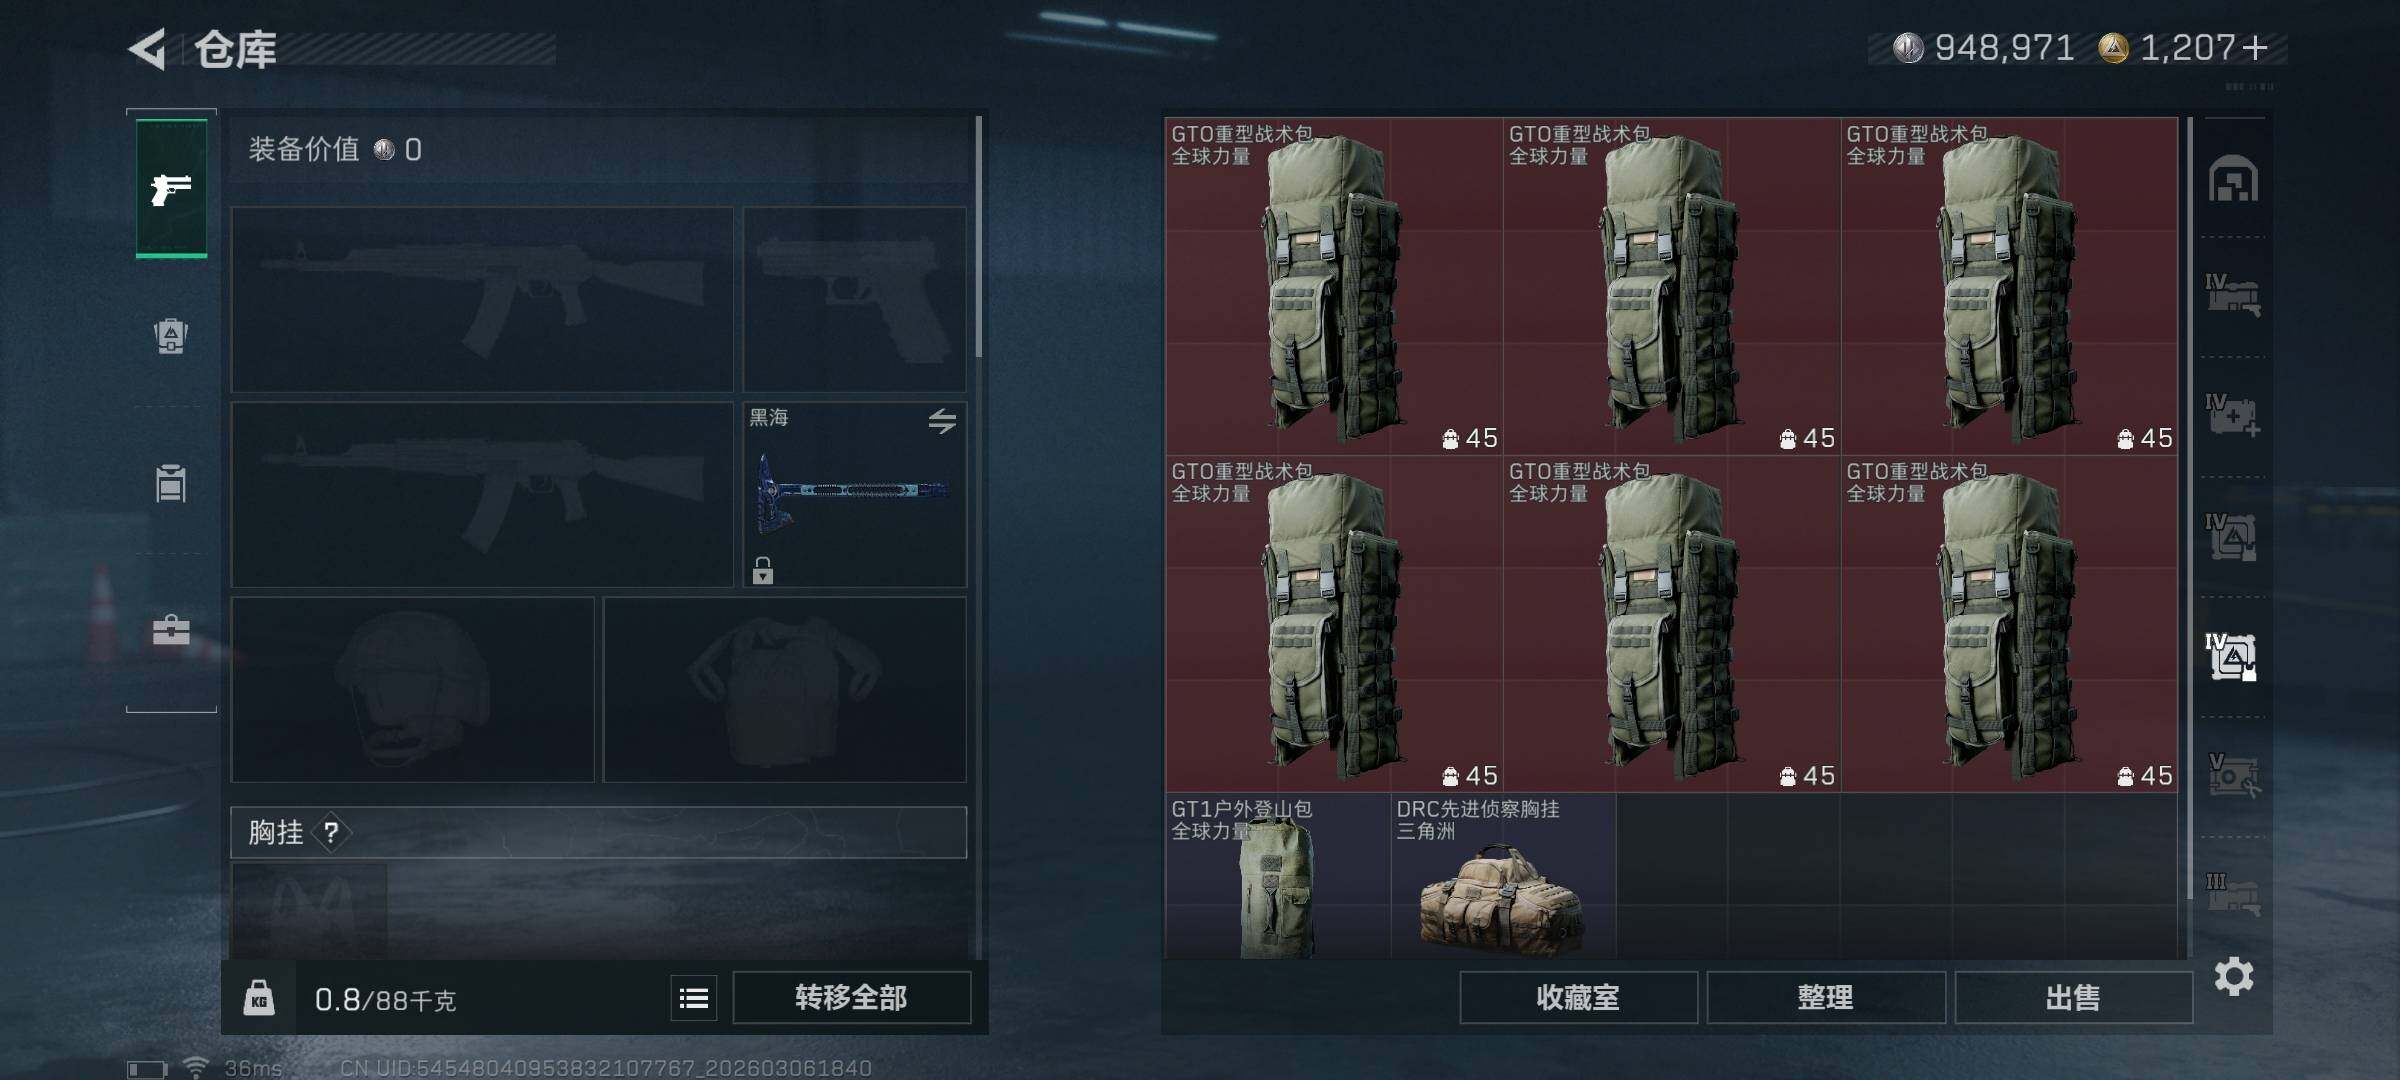The width and height of the screenshot is (2400, 1080).
Task: Open the settings gear icon
Action: tap(2234, 976)
